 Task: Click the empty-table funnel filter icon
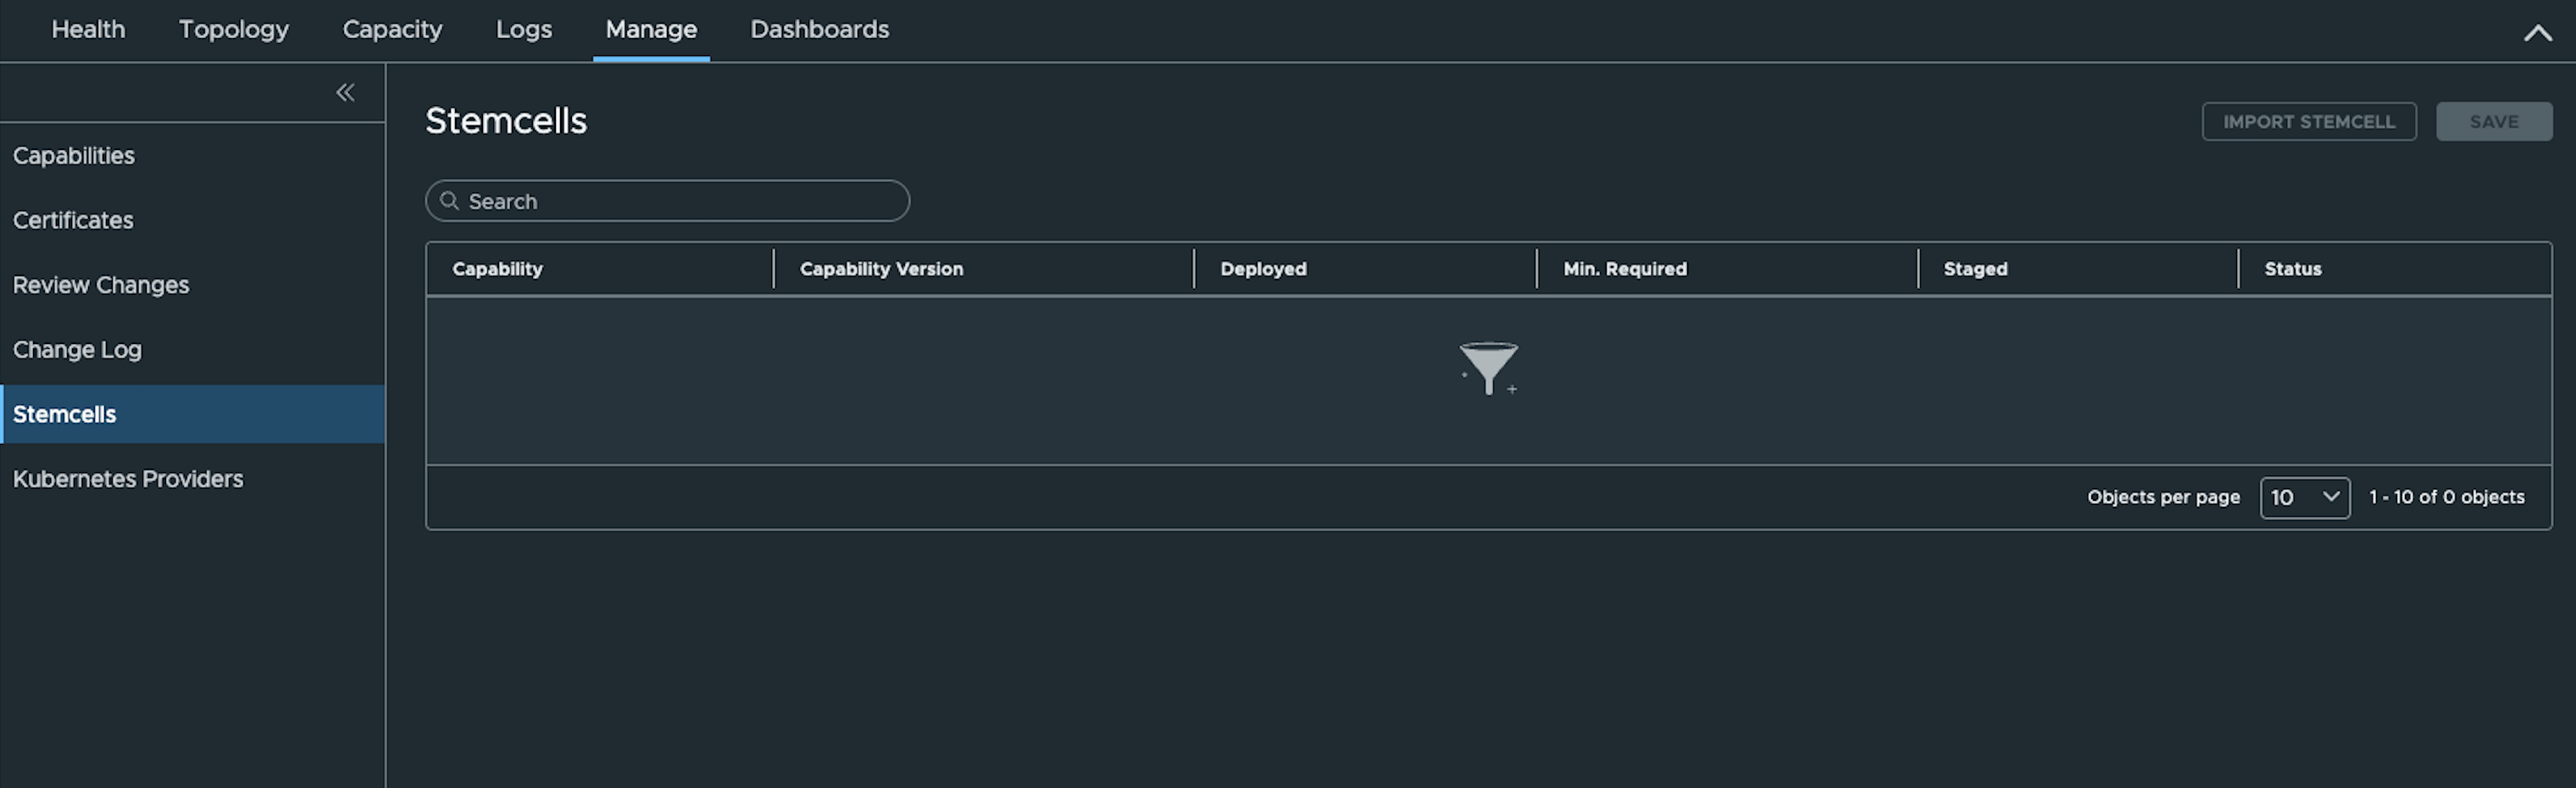click(1488, 369)
